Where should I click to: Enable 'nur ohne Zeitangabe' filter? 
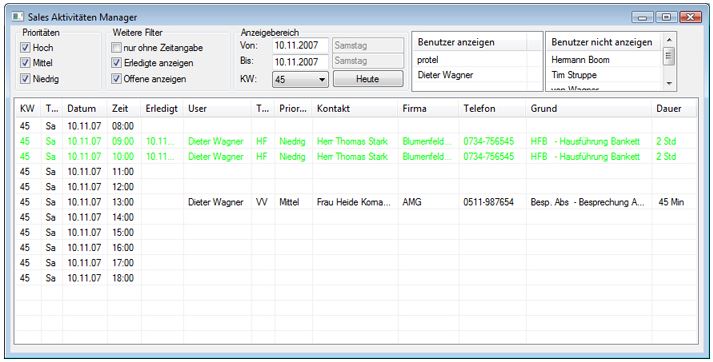pos(117,47)
